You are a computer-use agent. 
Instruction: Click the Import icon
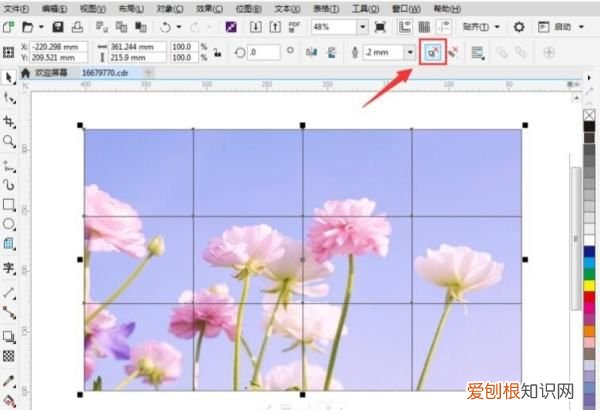(256, 27)
